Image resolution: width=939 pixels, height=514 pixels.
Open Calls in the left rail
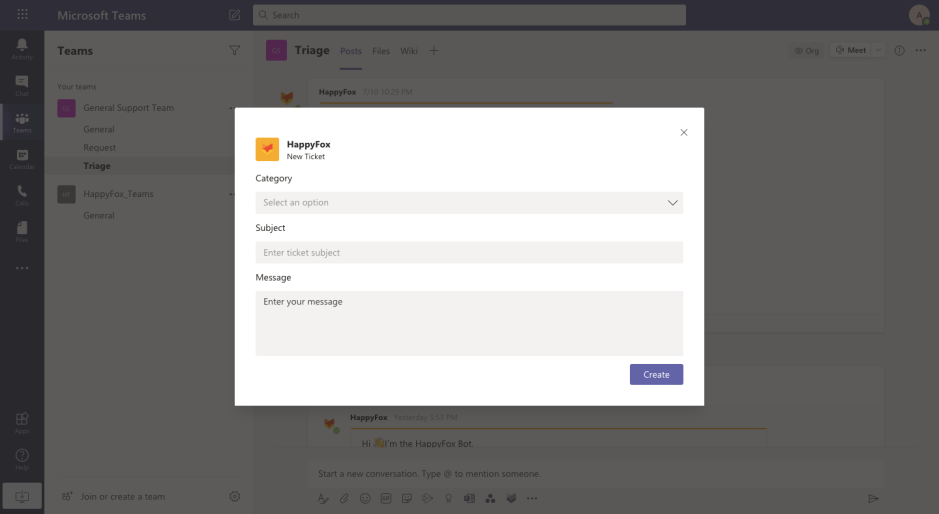pyautogui.click(x=22, y=195)
